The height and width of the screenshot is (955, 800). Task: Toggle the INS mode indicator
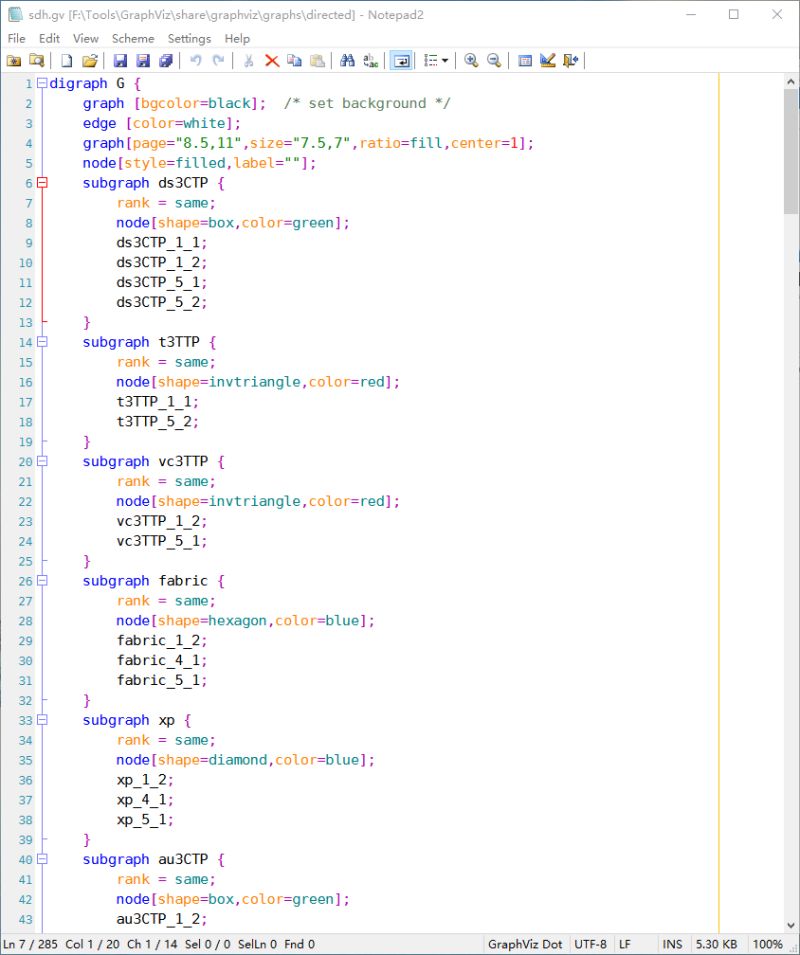click(672, 944)
